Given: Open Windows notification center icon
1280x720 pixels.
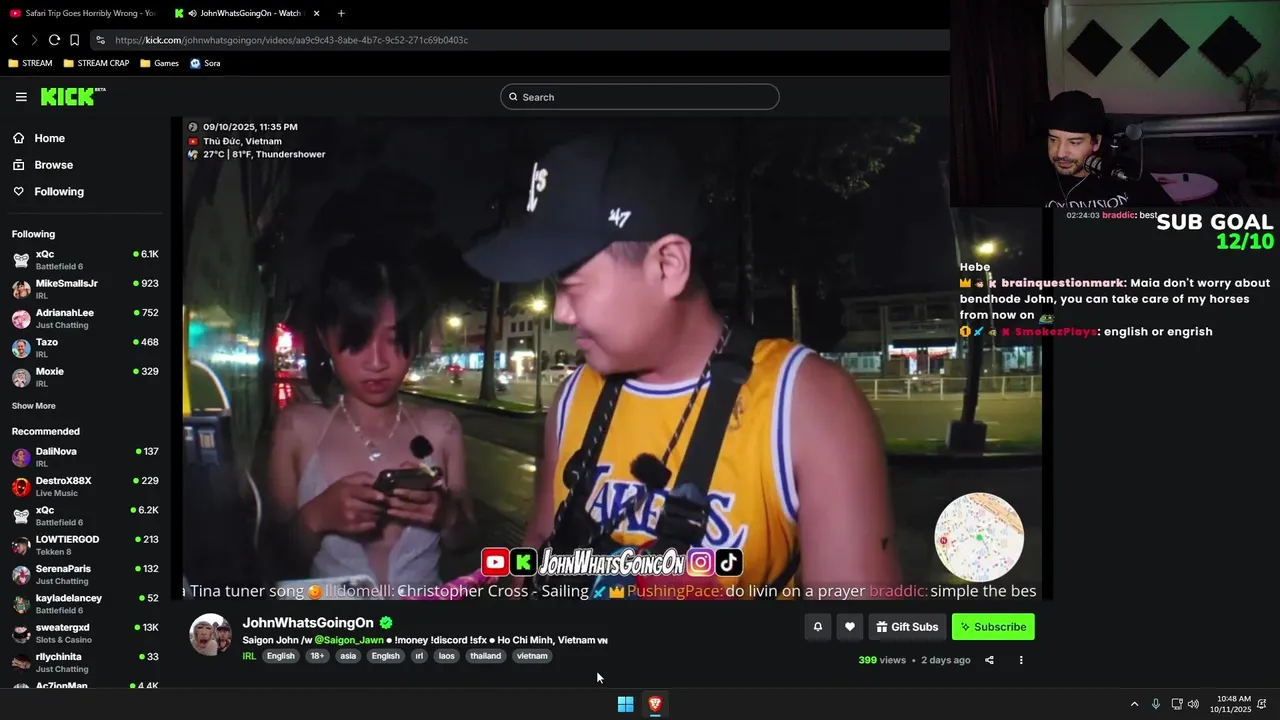Looking at the screenshot, I should click(x=1262, y=704).
